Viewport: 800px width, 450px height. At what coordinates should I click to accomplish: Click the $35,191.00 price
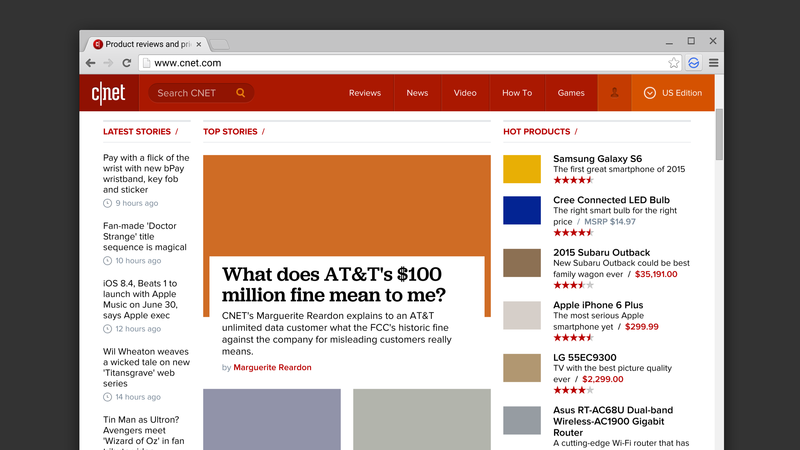point(656,274)
